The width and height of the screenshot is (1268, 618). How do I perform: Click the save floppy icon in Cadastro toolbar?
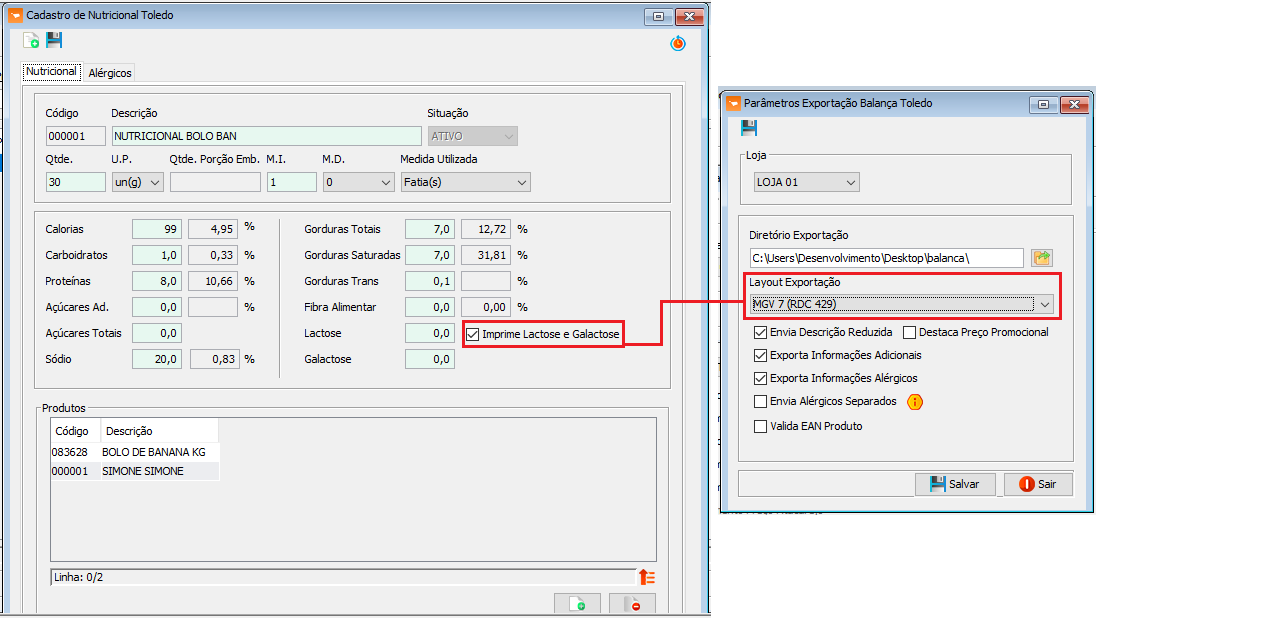point(54,41)
